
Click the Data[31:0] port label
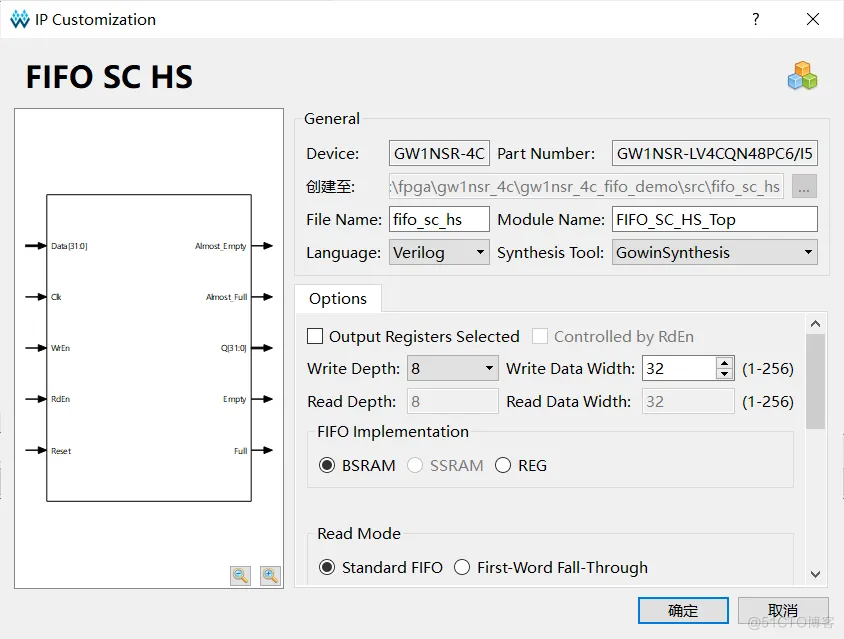(69, 246)
